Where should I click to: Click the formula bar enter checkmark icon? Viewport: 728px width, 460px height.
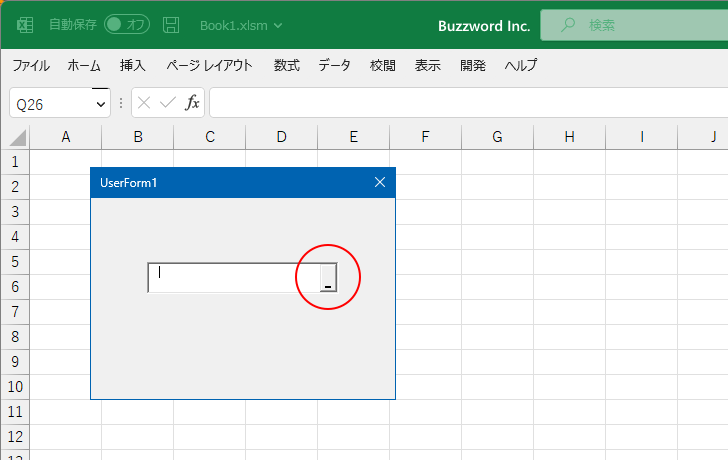pyautogui.click(x=167, y=103)
